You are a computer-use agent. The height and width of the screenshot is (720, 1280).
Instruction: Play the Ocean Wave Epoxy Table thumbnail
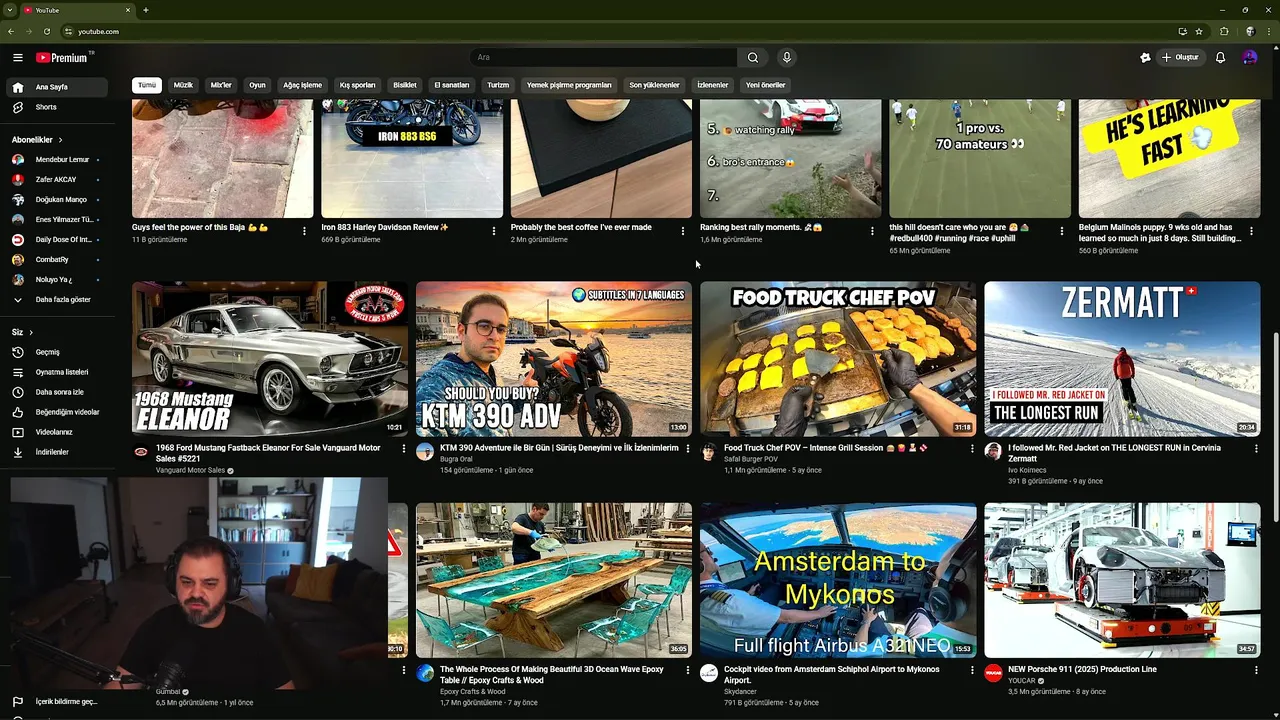[554, 580]
